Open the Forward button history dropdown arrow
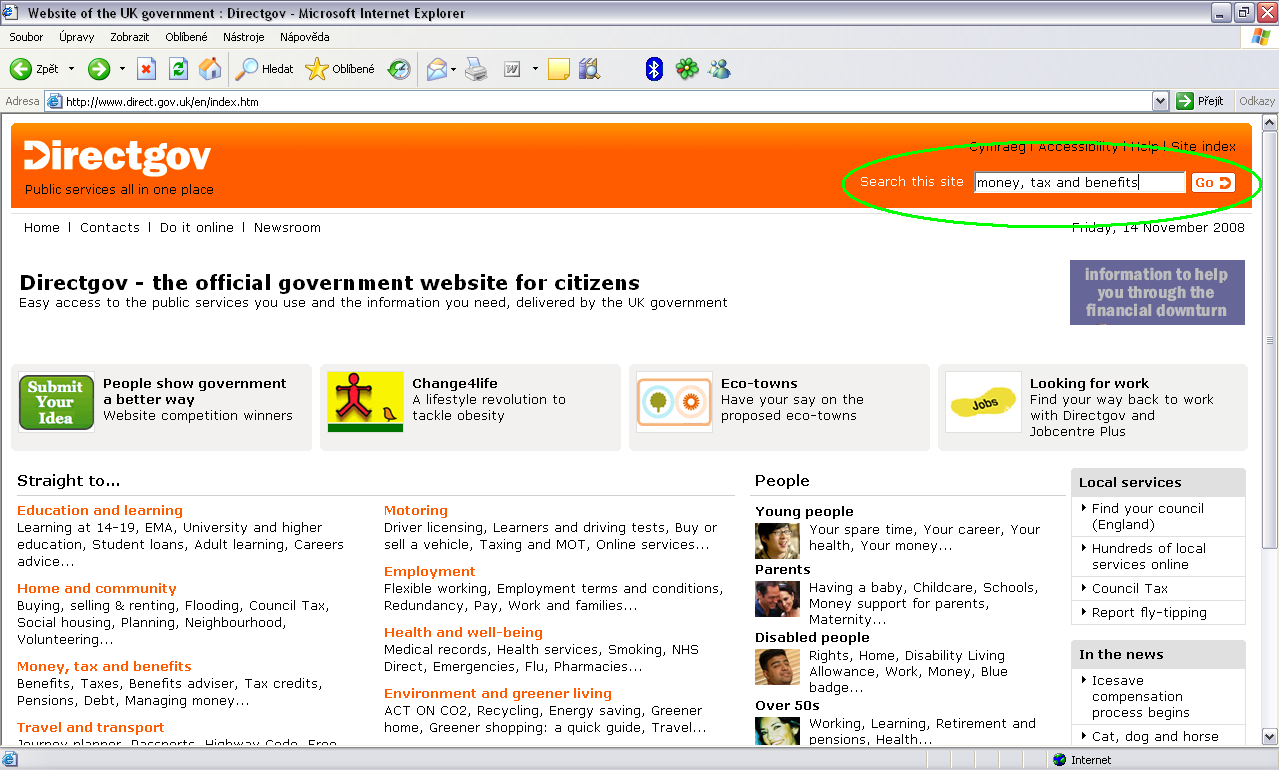This screenshot has width=1282, height=770. [x=122, y=69]
